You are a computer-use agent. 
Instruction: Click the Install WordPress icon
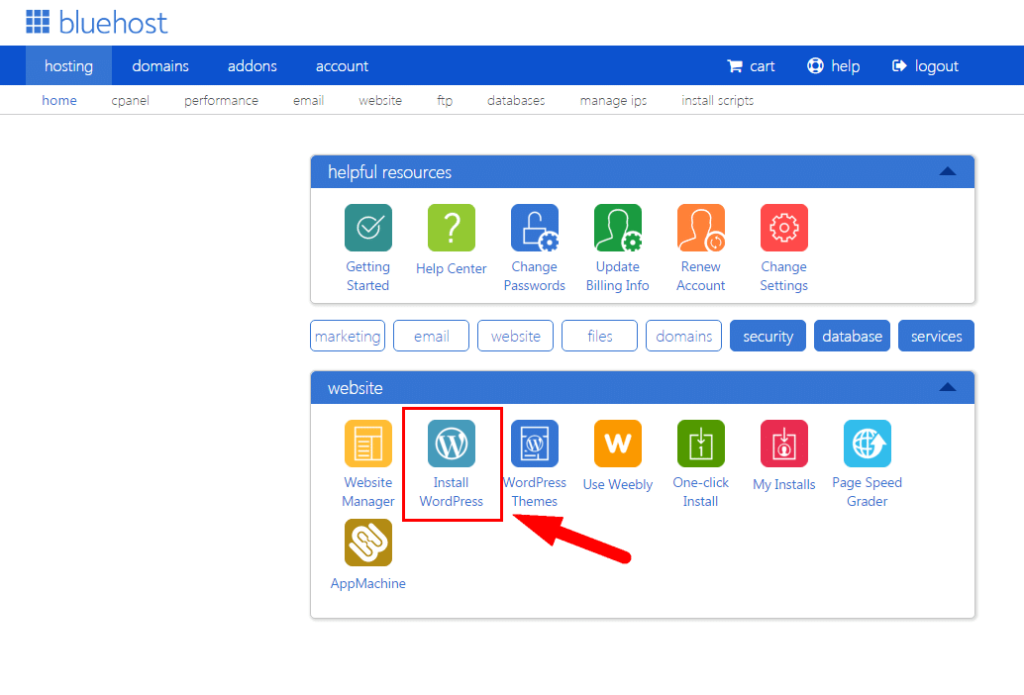coord(451,444)
